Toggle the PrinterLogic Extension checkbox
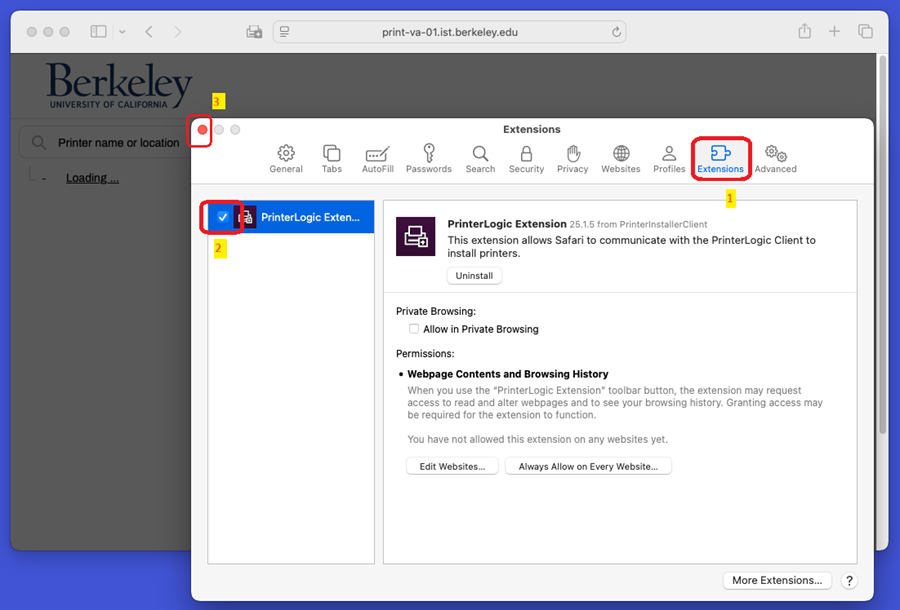Screen dimensions: 900x610 [222, 217]
